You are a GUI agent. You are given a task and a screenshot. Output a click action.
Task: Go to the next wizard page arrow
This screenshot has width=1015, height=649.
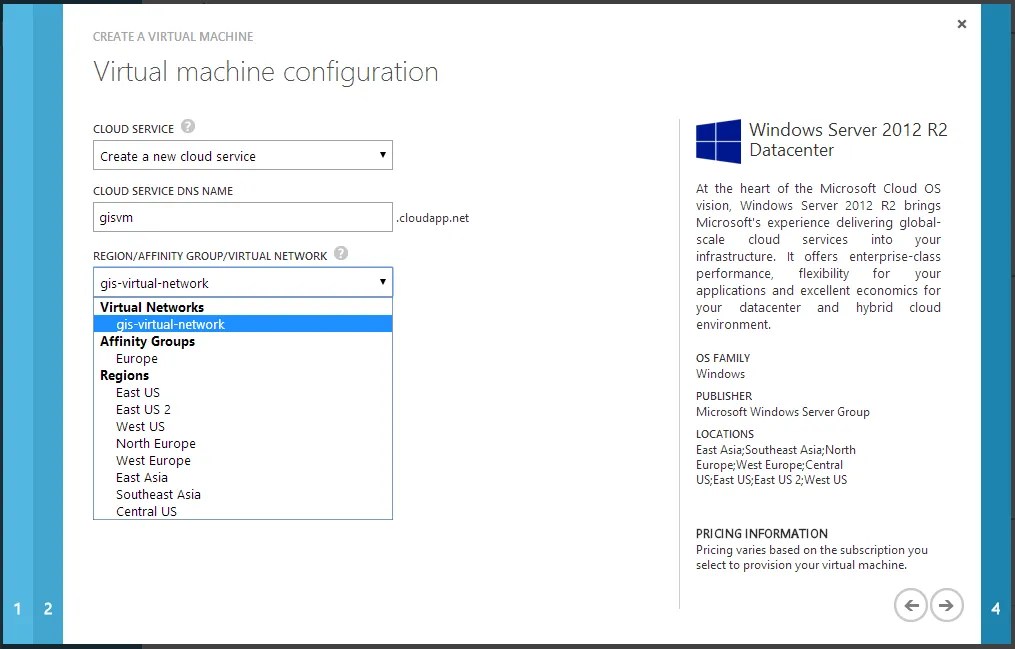tap(946, 605)
